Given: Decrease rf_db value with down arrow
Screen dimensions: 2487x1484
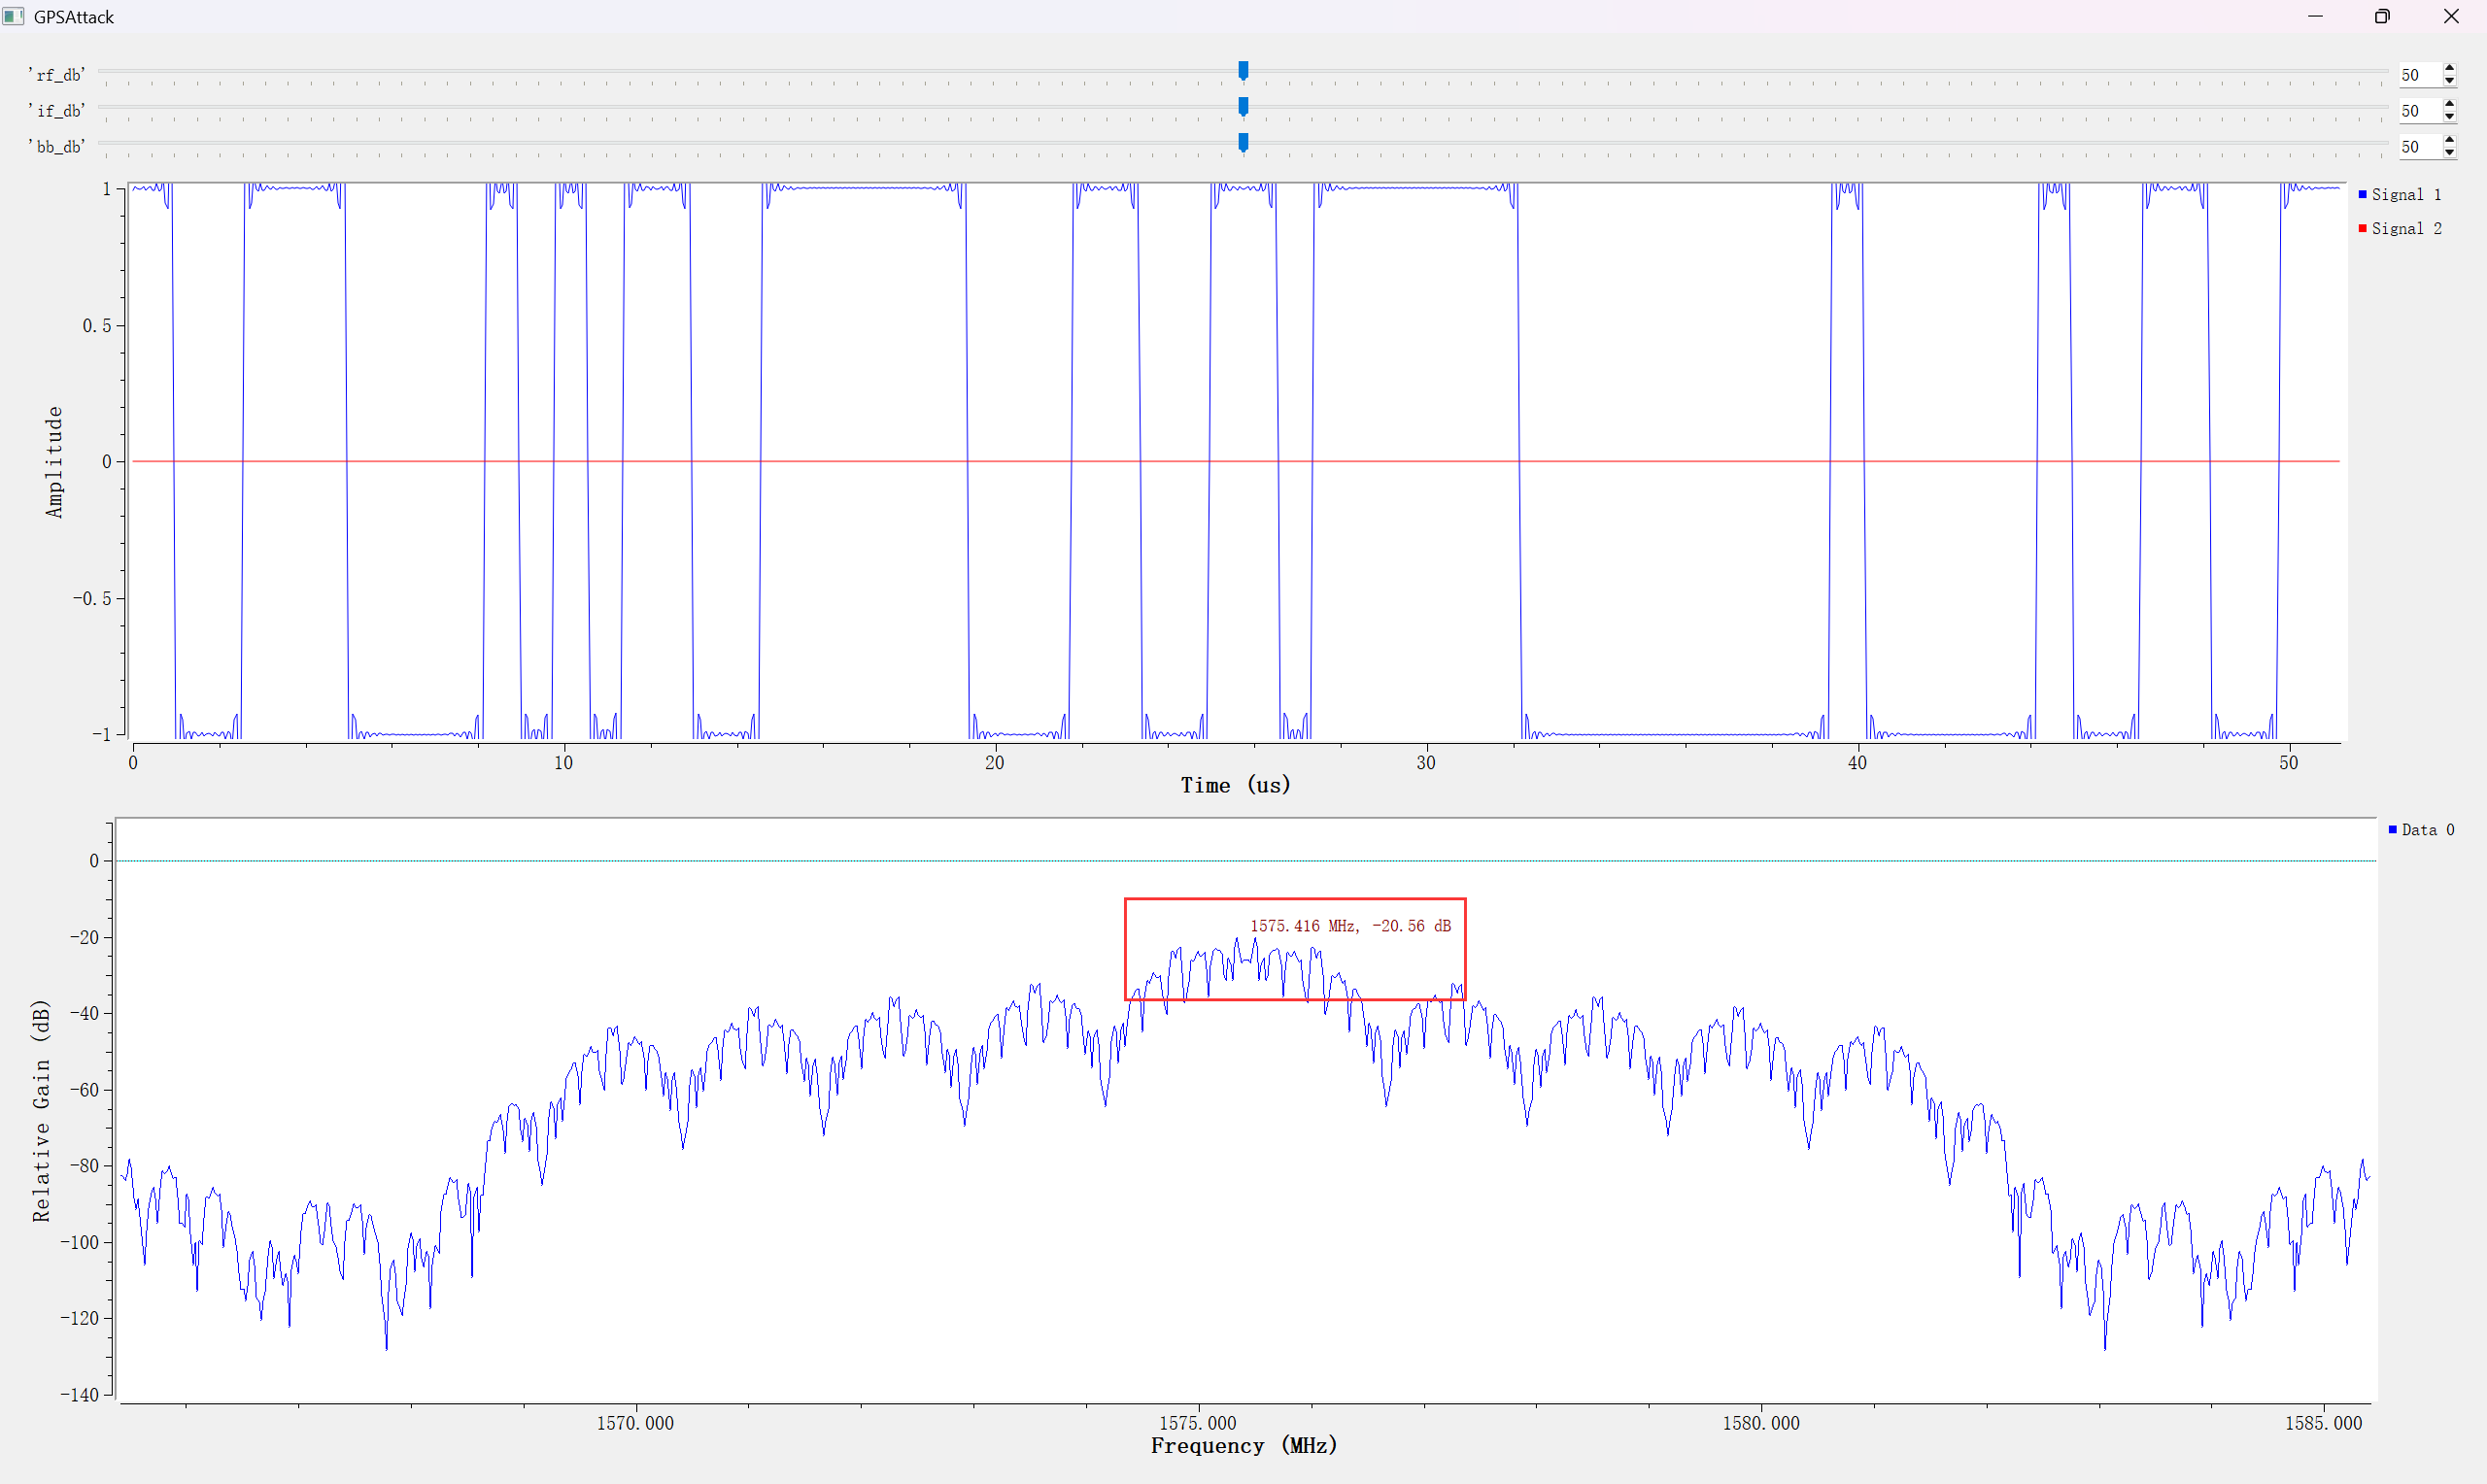Looking at the screenshot, I should (2449, 81).
